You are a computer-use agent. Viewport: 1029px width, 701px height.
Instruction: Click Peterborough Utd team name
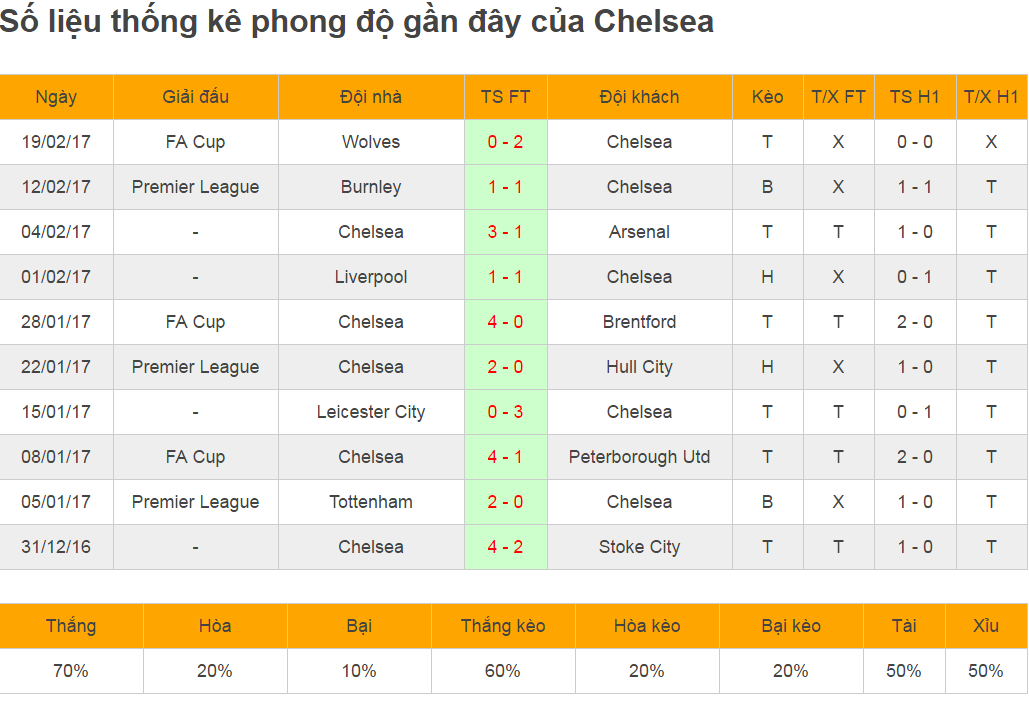coord(639,457)
